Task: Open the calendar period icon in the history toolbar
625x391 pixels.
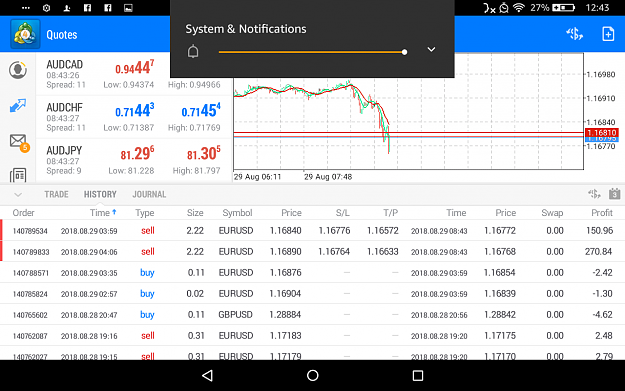Action: click(x=614, y=194)
